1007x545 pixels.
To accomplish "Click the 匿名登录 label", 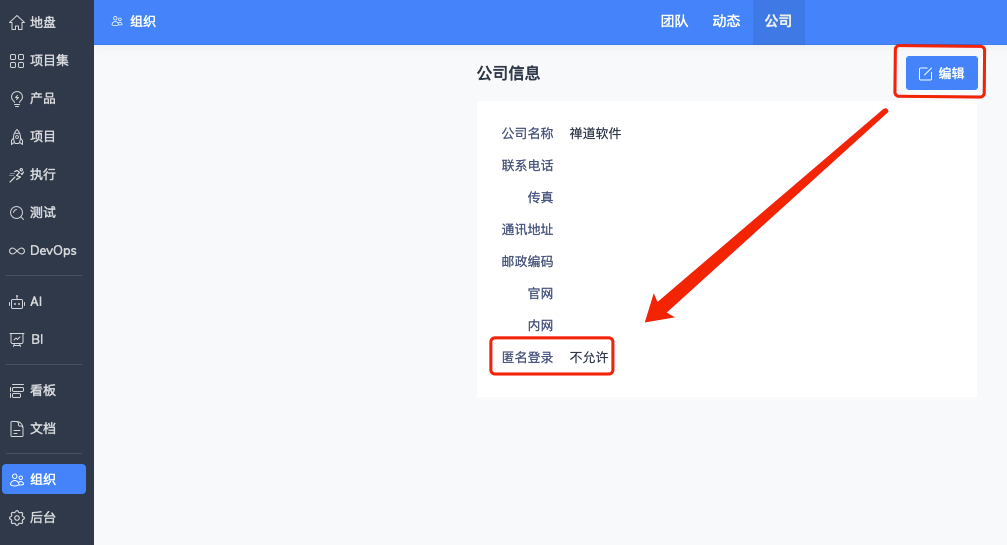I will 527,358.
